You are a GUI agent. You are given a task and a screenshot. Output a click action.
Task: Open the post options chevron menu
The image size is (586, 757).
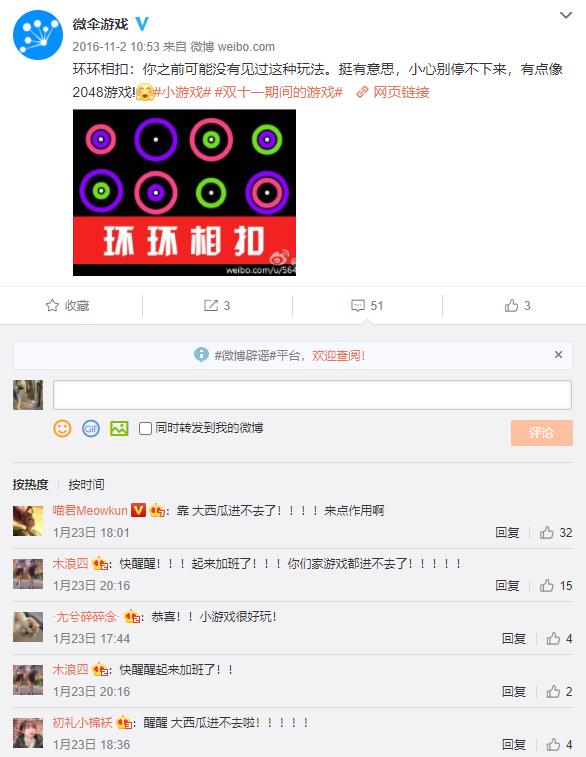pos(566,15)
